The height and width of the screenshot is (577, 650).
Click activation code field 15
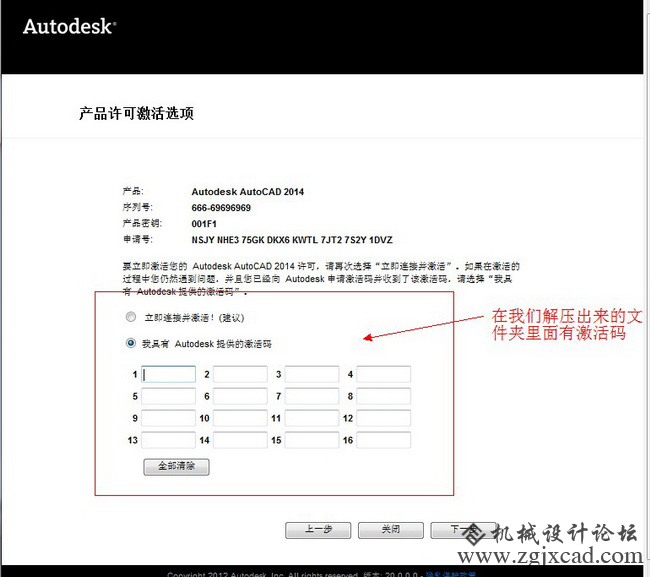[312, 440]
